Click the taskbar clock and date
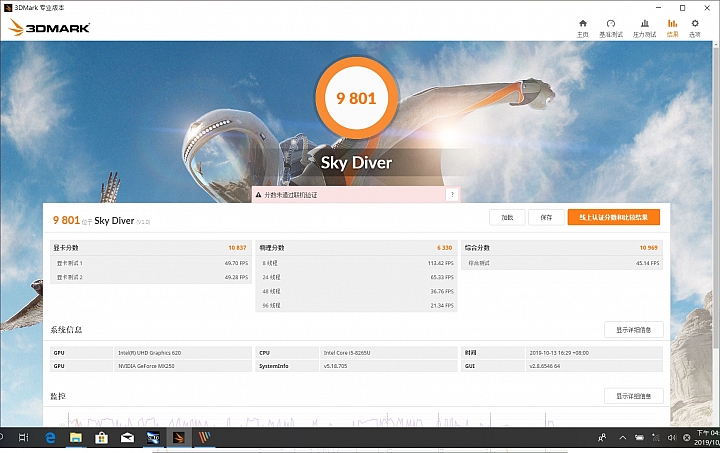 tap(708, 438)
